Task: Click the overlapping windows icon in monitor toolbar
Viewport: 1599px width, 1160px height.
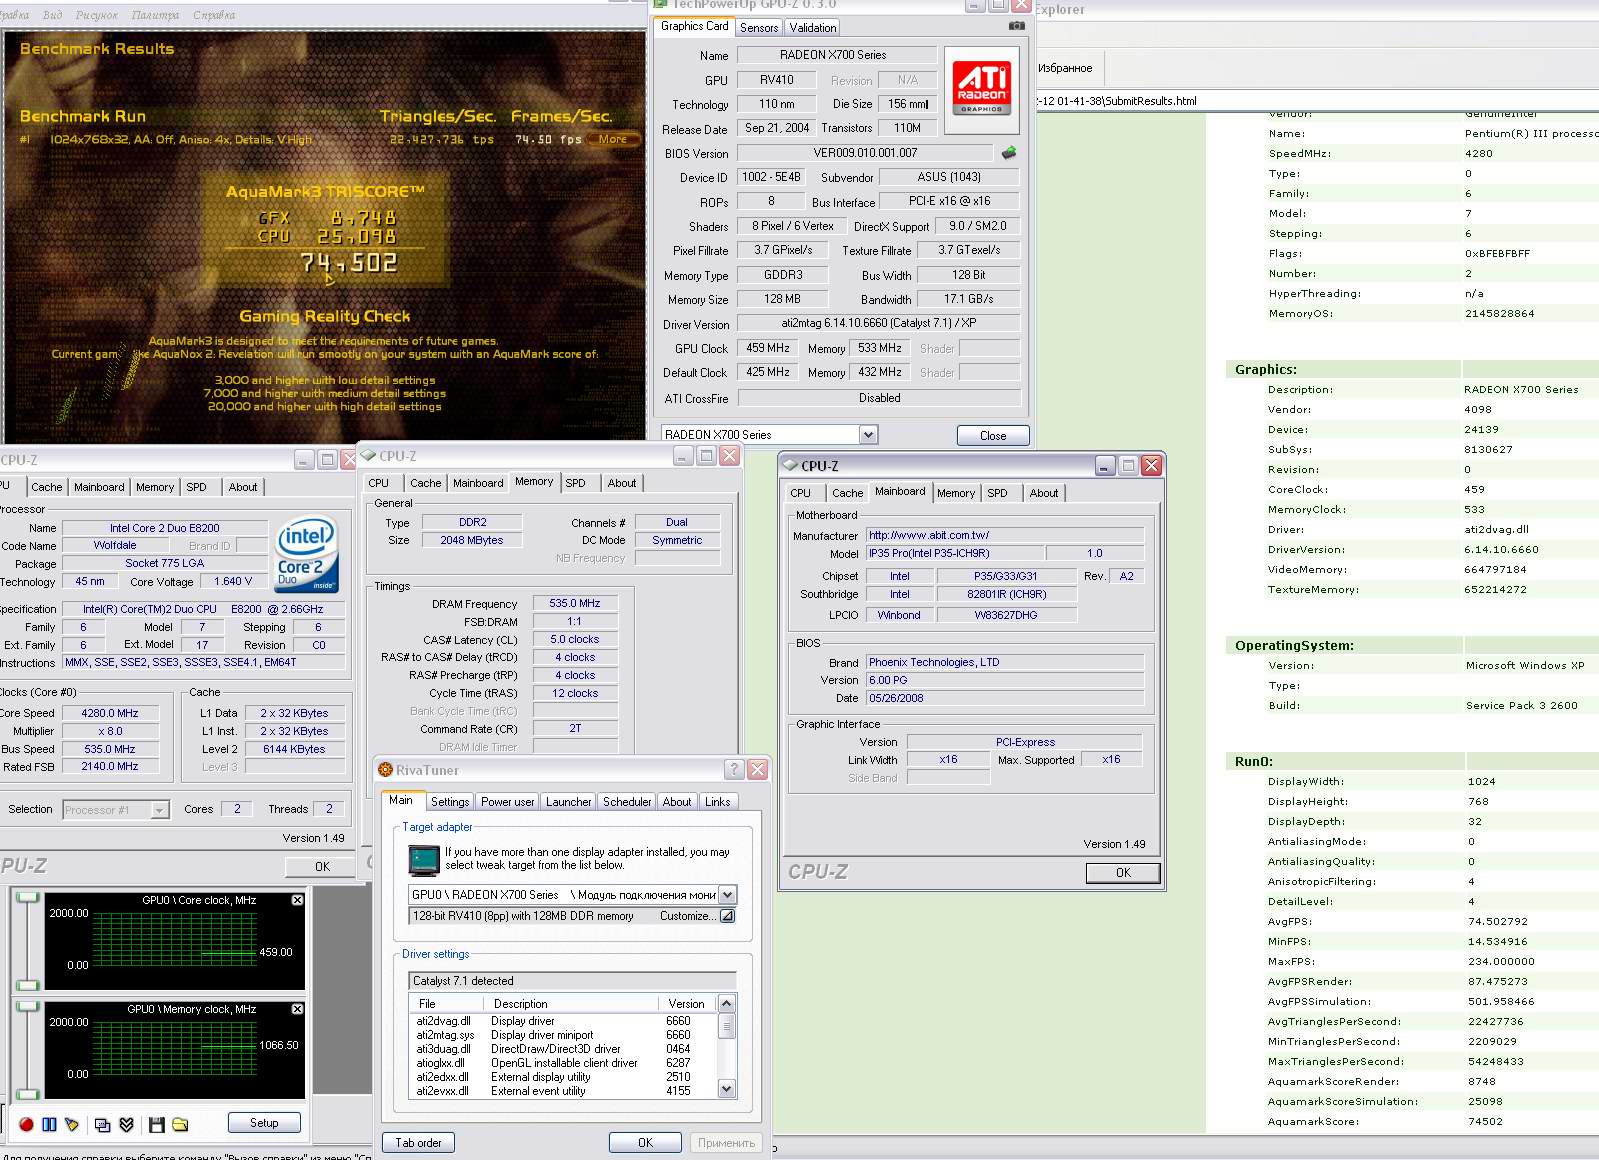Action: pos(102,1124)
